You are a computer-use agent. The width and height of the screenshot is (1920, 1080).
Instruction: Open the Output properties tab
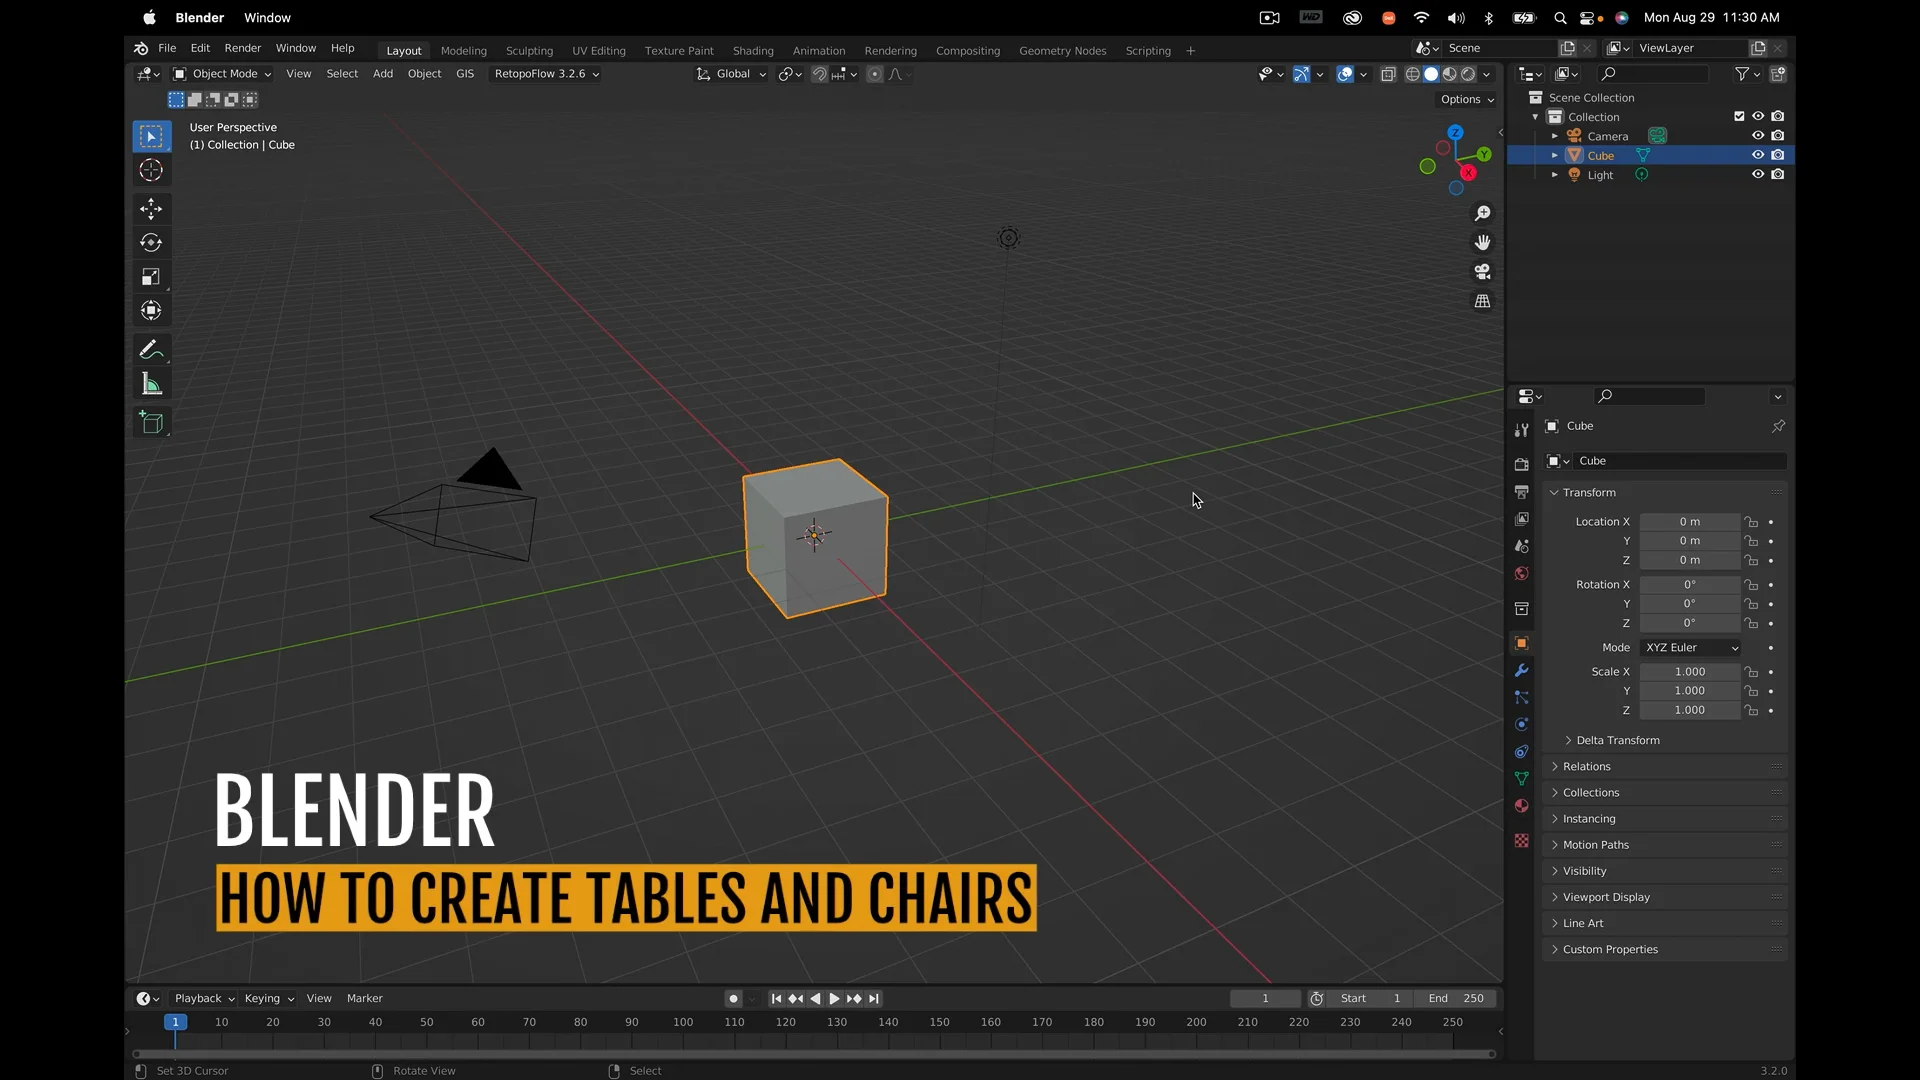(1521, 492)
